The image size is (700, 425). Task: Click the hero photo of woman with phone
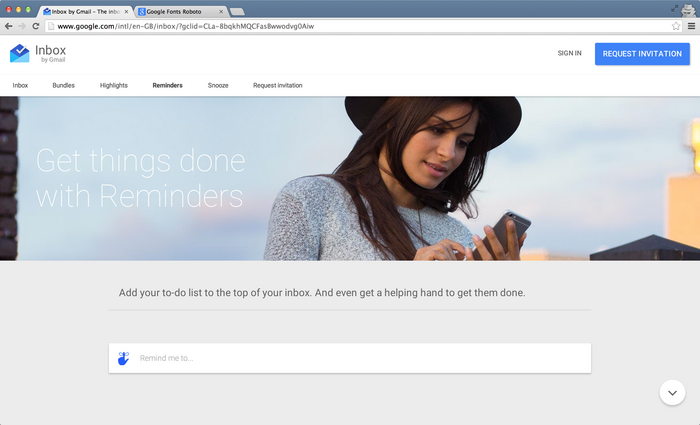350,179
